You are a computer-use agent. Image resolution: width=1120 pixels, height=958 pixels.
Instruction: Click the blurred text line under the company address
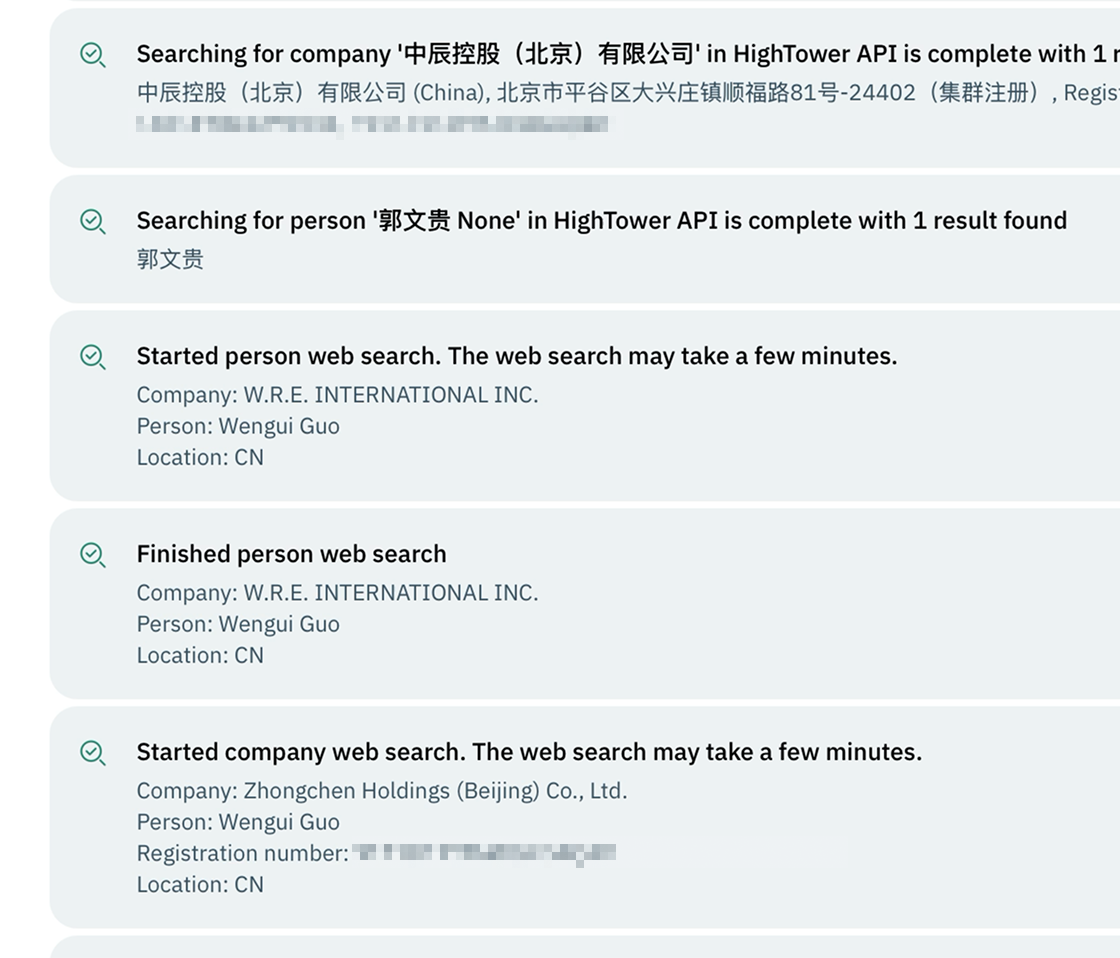point(372,124)
